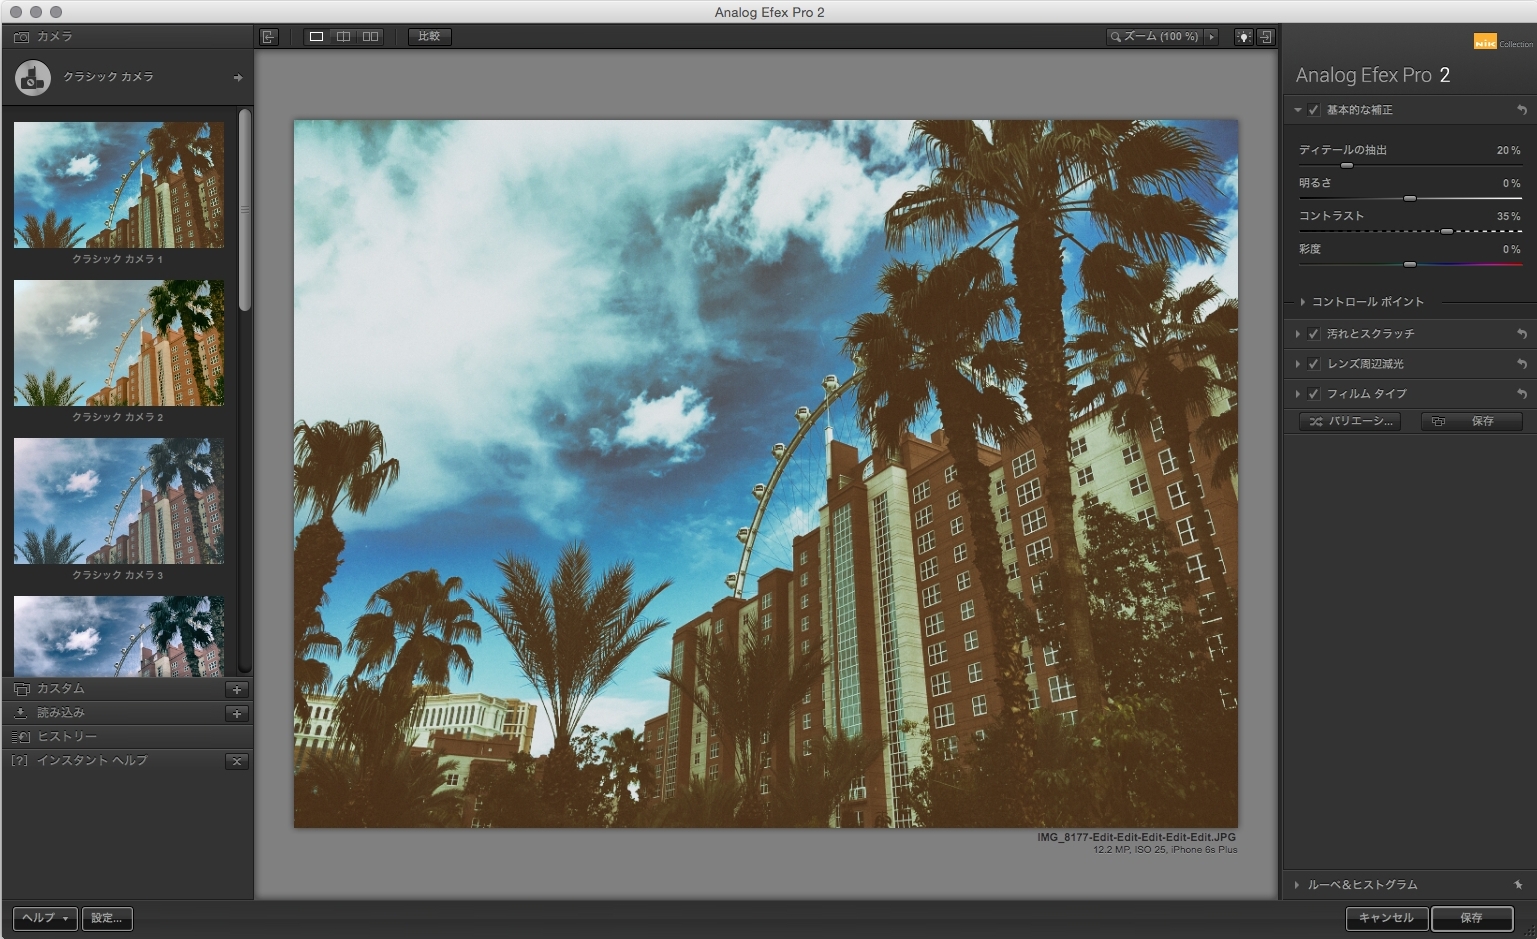Click the ズーム (100 %) zoom button
The image size is (1537, 939).
1153,37
